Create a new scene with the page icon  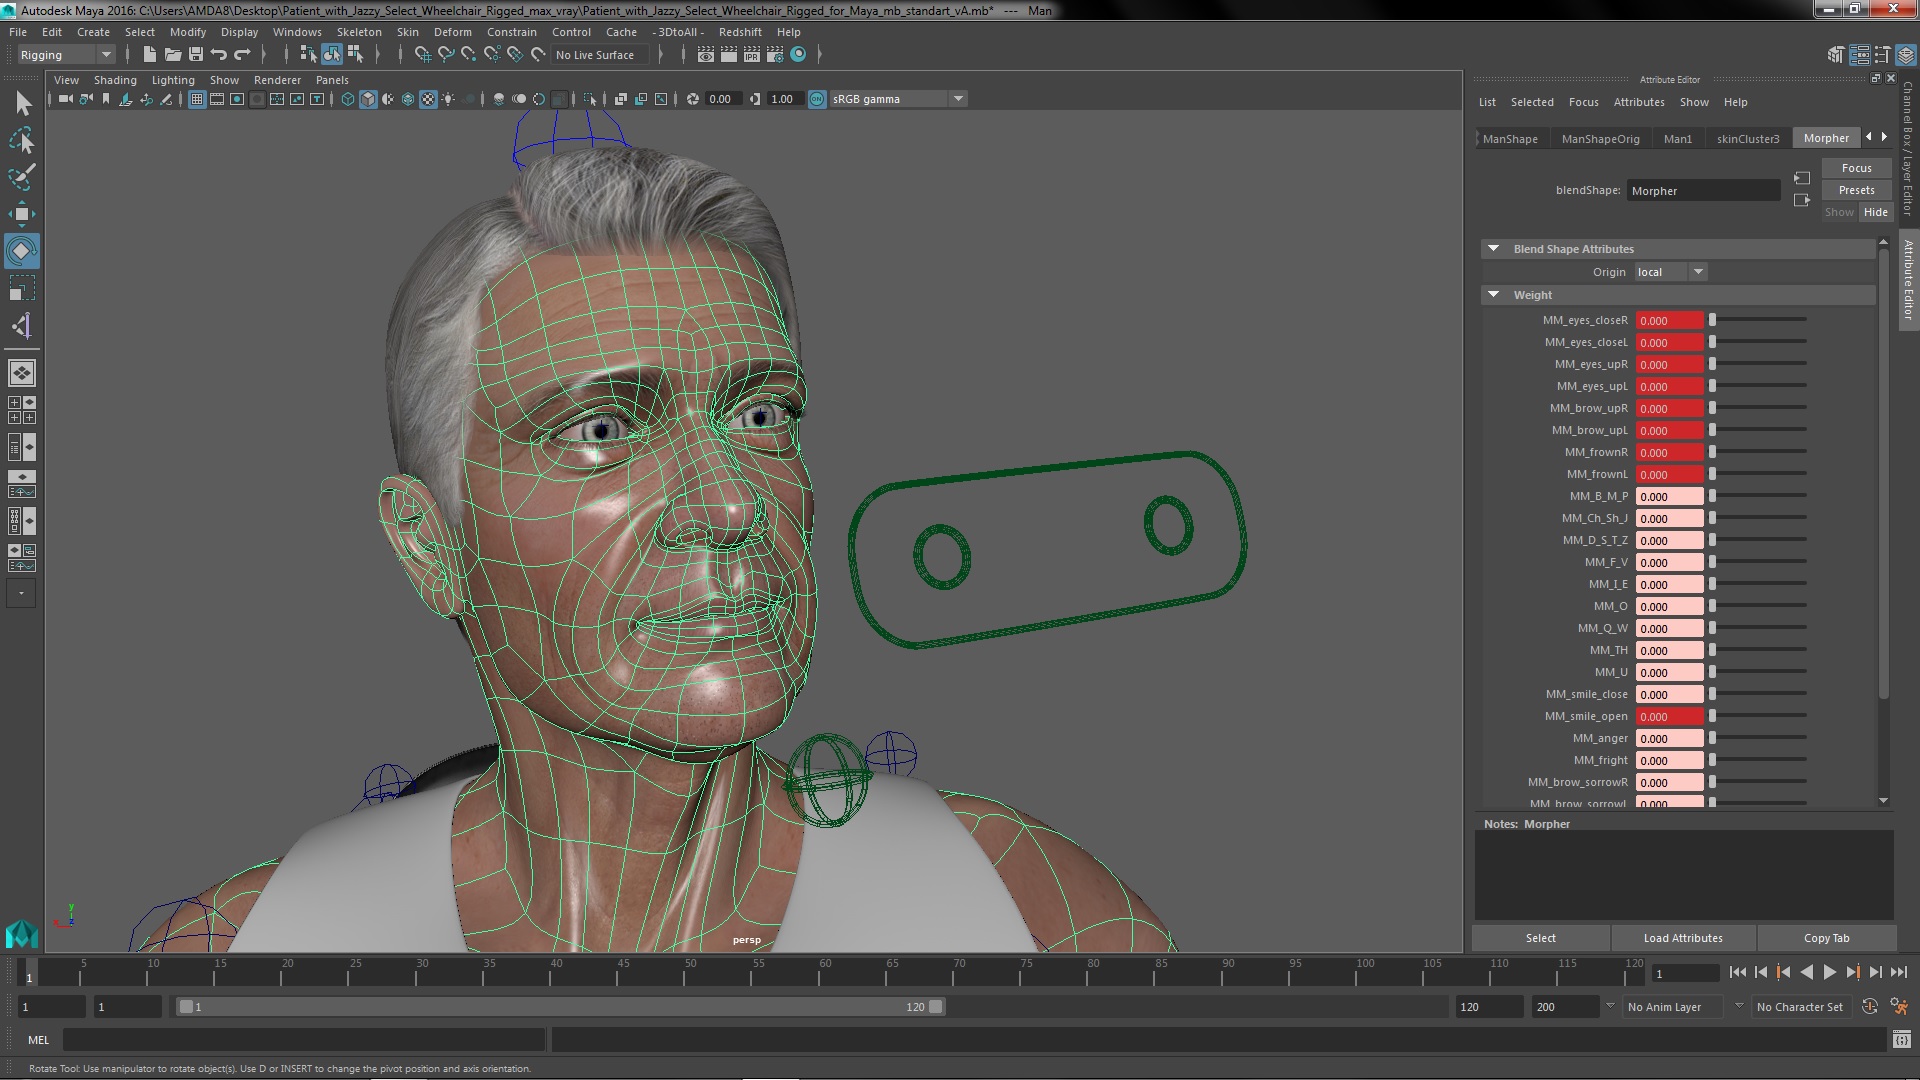(x=149, y=55)
